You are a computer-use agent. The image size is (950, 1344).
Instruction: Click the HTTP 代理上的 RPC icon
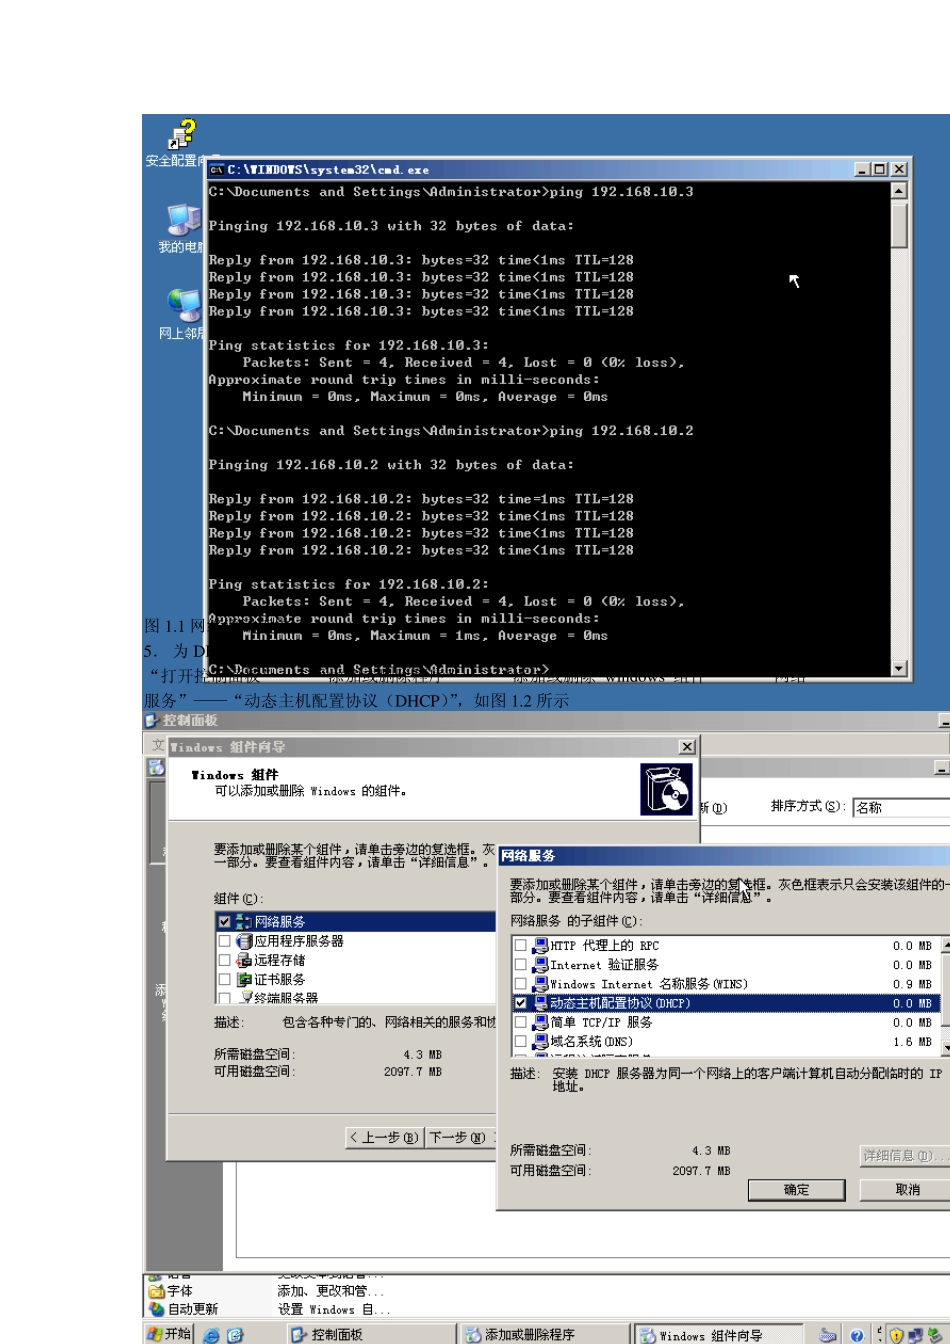pos(540,946)
